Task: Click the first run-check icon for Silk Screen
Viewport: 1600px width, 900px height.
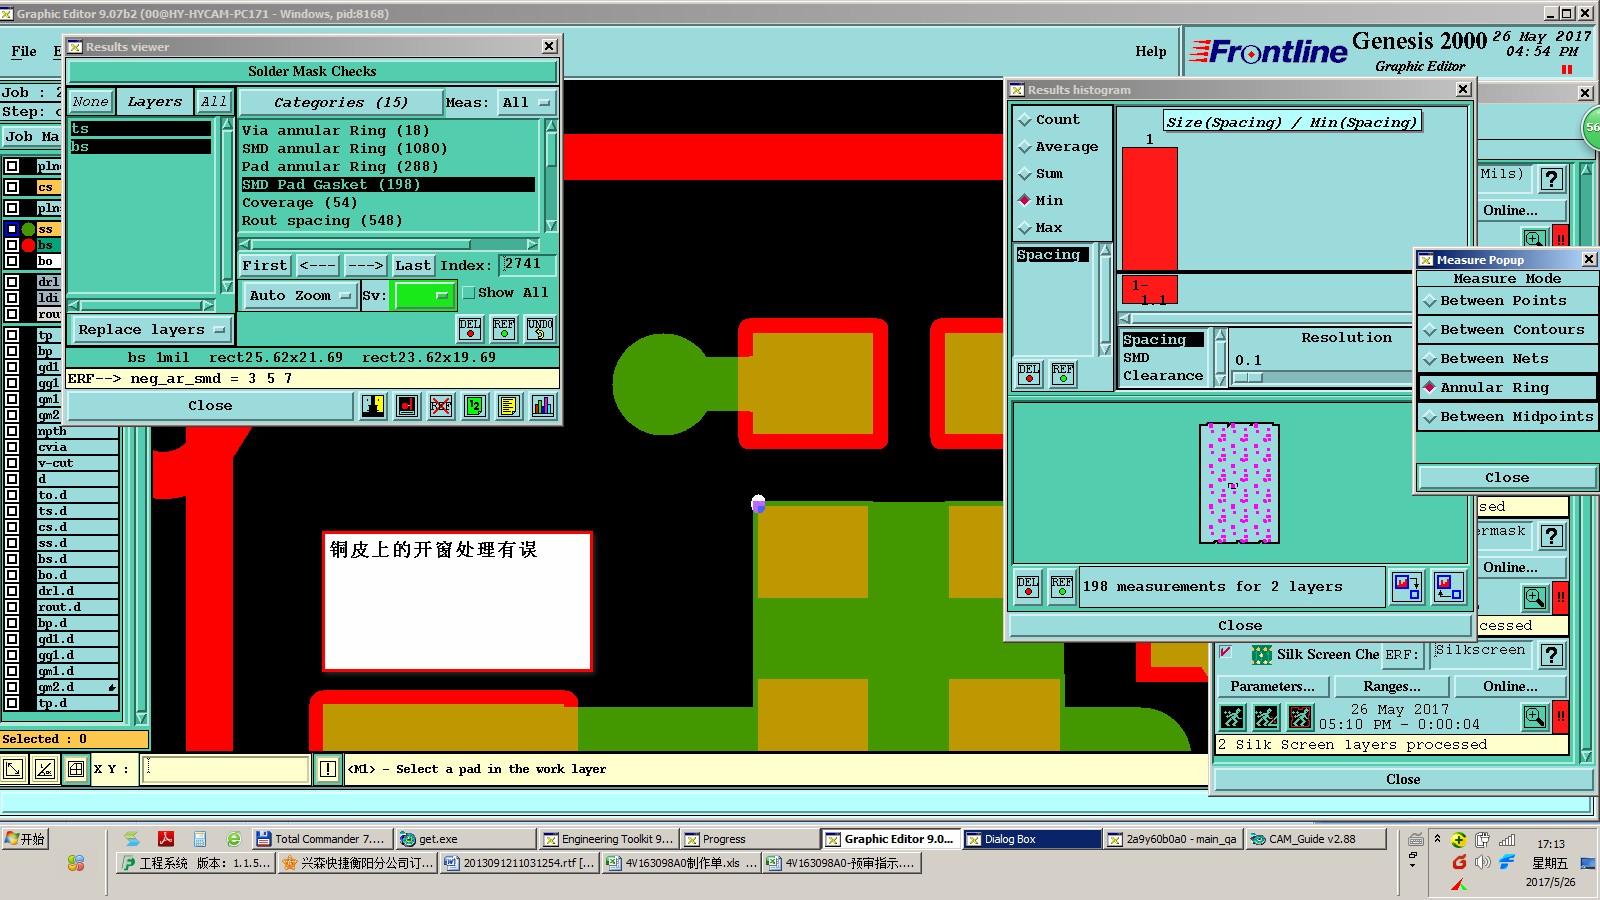Action: 1233,717
